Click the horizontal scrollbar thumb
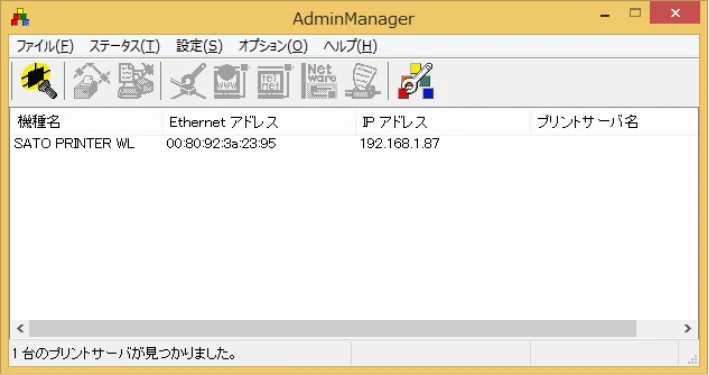The width and height of the screenshot is (709, 375). 333,328
